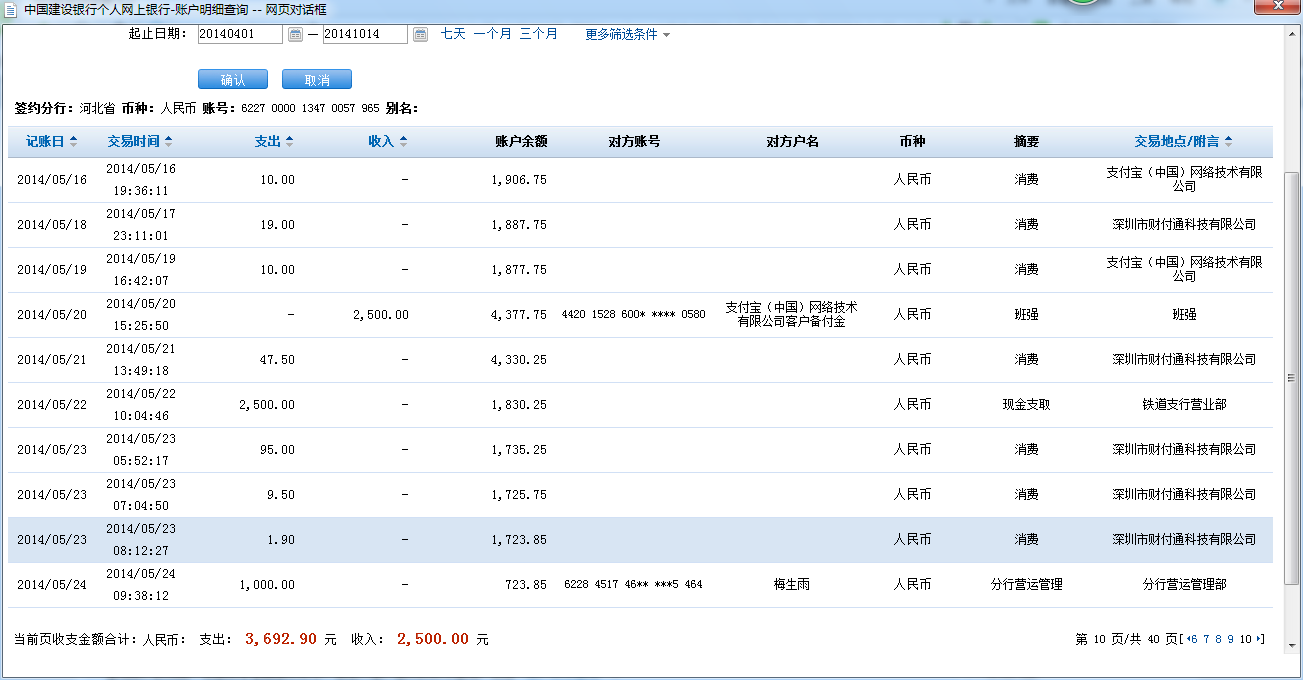Image resolution: width=1303 pixels, height=680 pixels.
Task: Select the 七天 quick date range
Action: (x=453, y=34)
